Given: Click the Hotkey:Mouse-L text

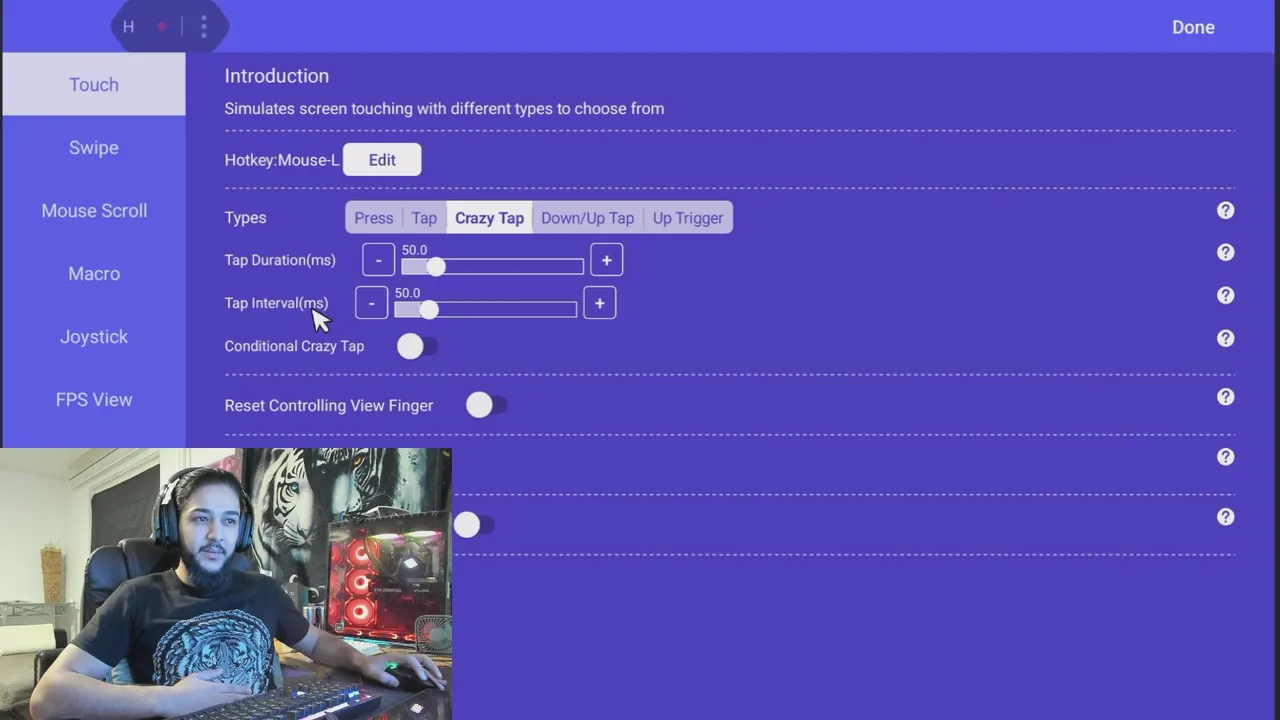Looking at the screenshot, I should click(x=282, y=160).
